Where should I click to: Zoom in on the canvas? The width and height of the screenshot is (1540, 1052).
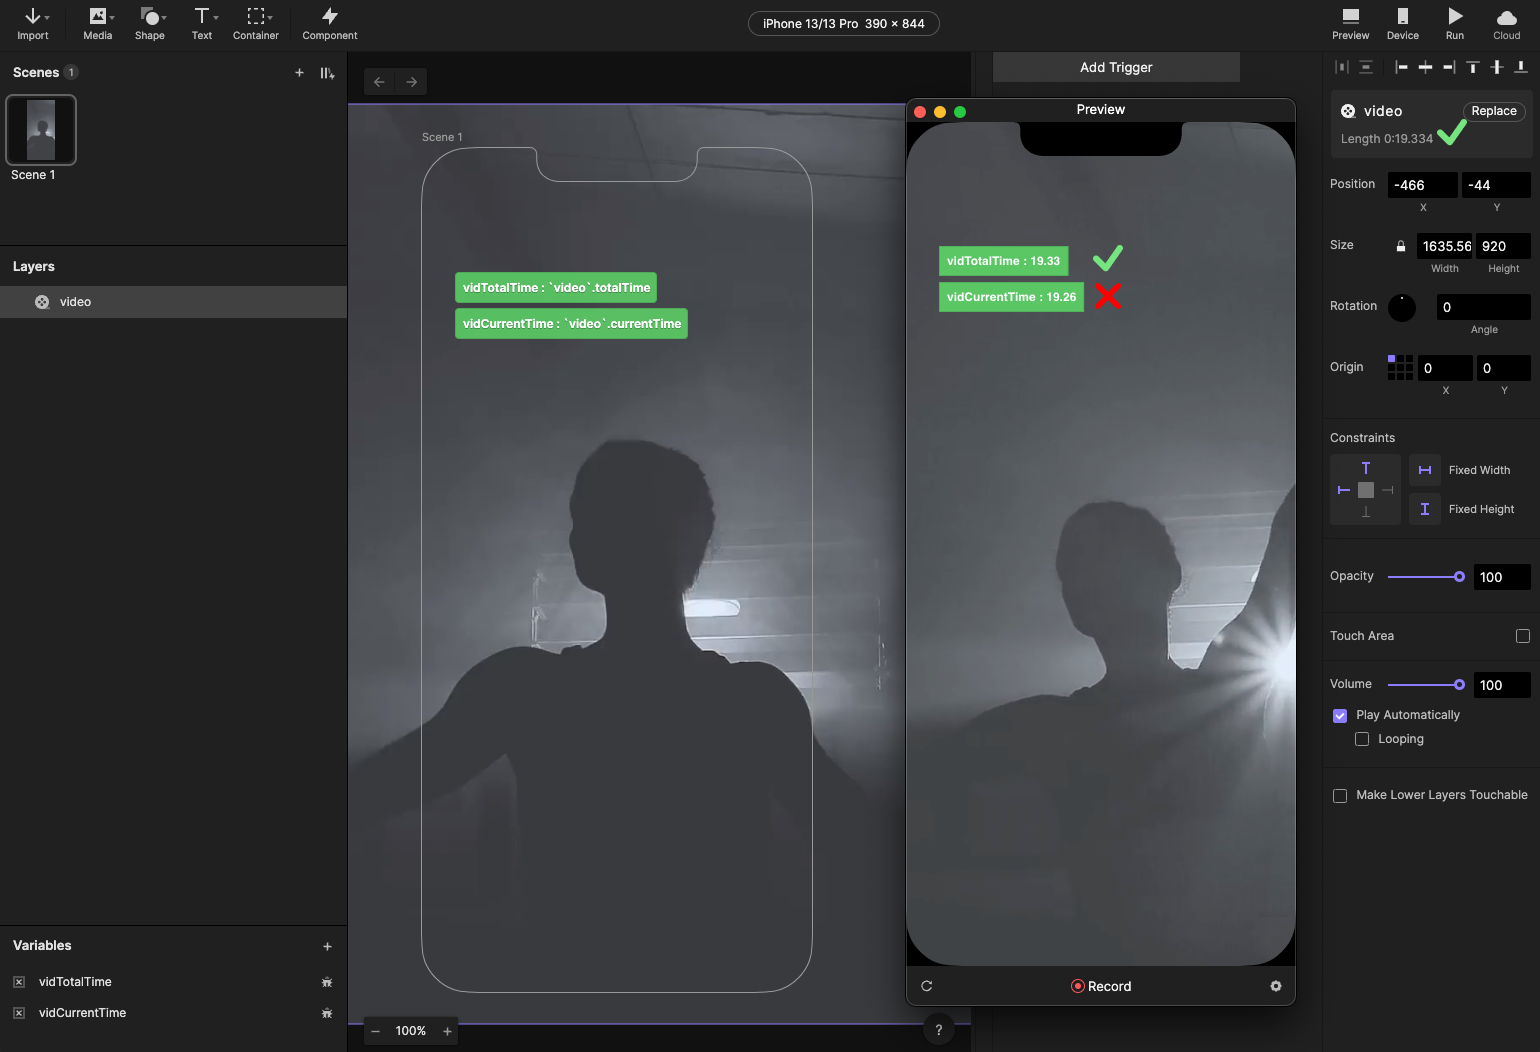[447, 1031]
